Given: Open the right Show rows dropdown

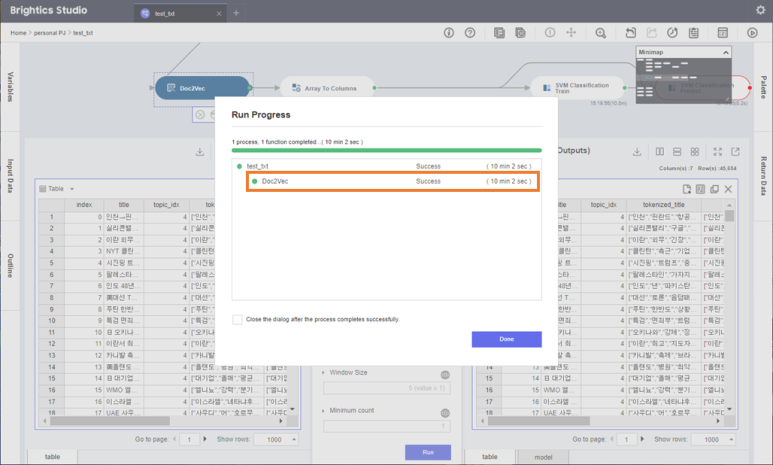Looking at the screenshot, I should tap(713, 439).
